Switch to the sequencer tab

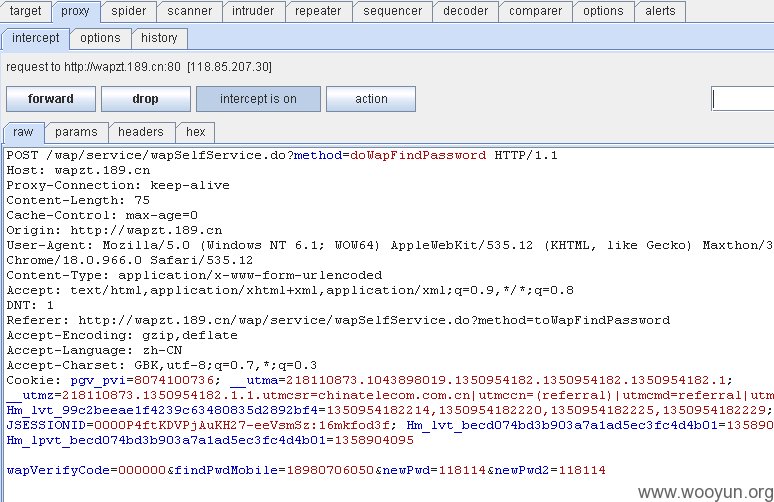point(392,11)
